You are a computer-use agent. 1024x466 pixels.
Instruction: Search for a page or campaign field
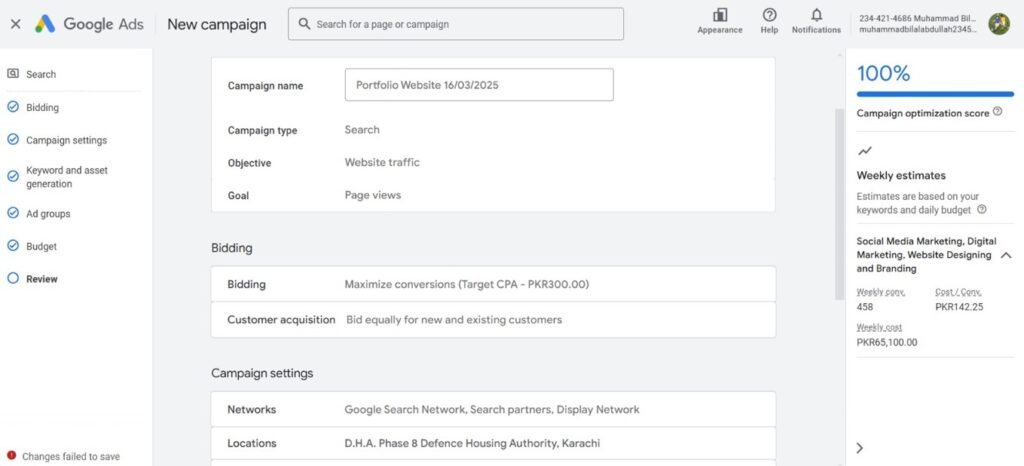coord(456,24)
